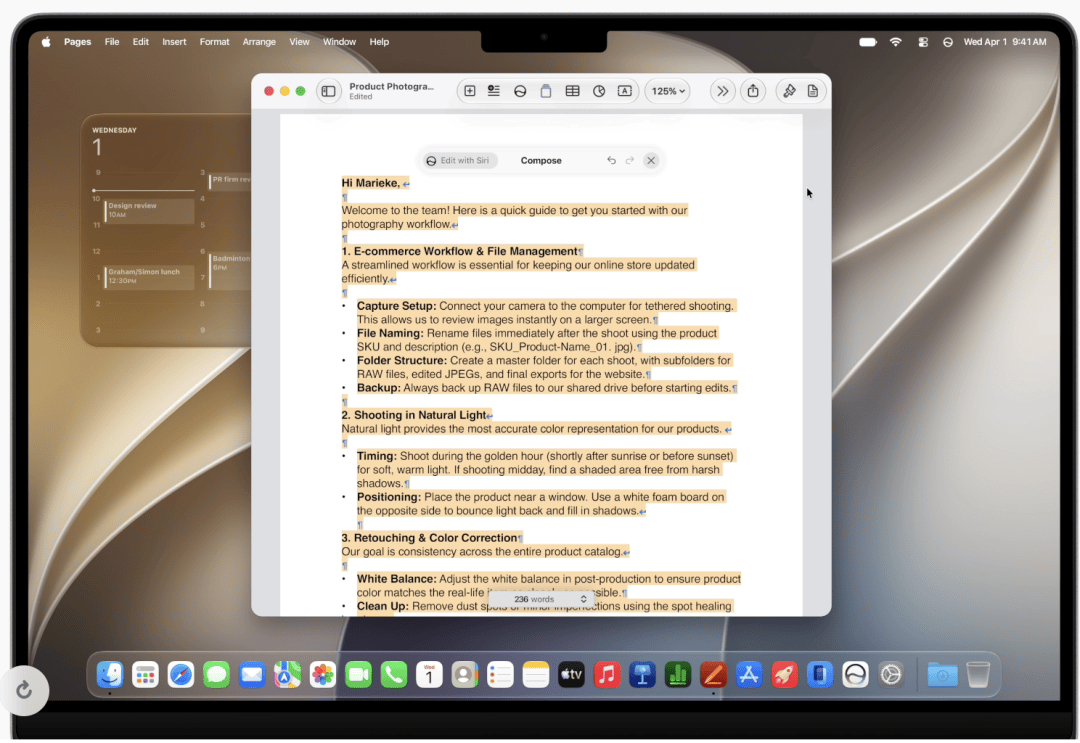Show more toolbar items via double chevron

coord(723,91)
